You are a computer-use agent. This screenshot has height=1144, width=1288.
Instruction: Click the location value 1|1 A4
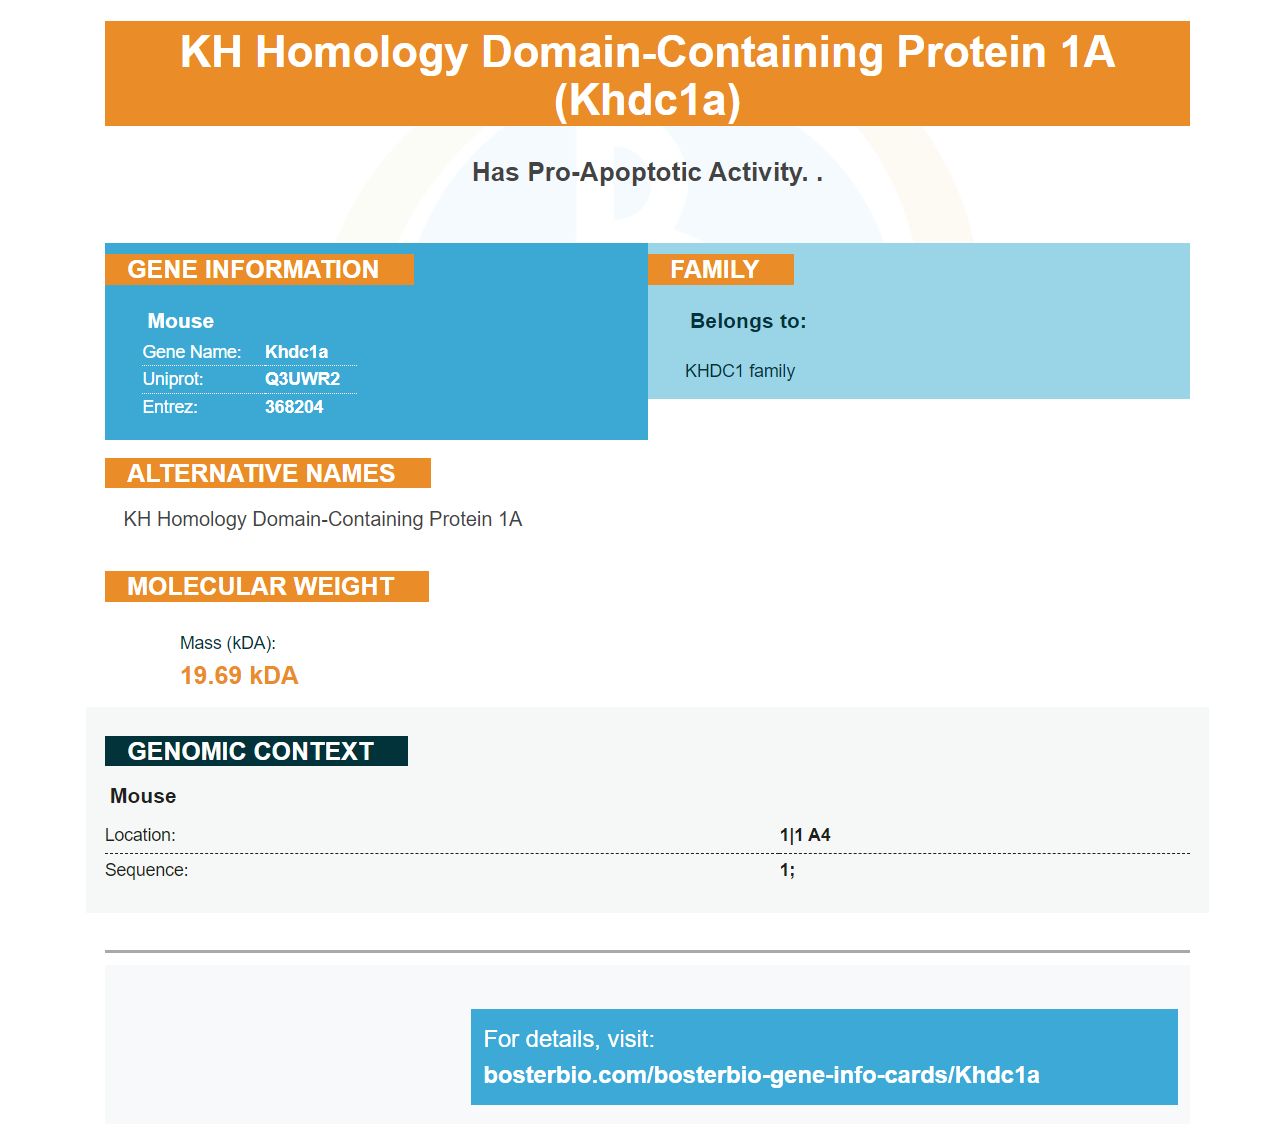point(805,835)
